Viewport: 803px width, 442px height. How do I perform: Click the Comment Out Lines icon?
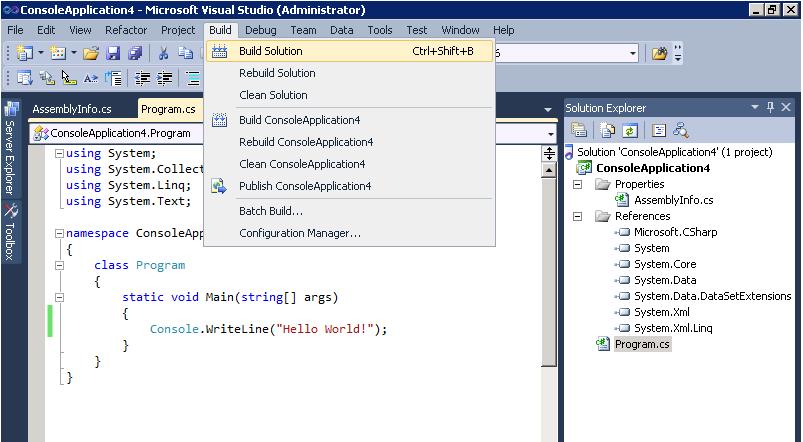[193, 78]
